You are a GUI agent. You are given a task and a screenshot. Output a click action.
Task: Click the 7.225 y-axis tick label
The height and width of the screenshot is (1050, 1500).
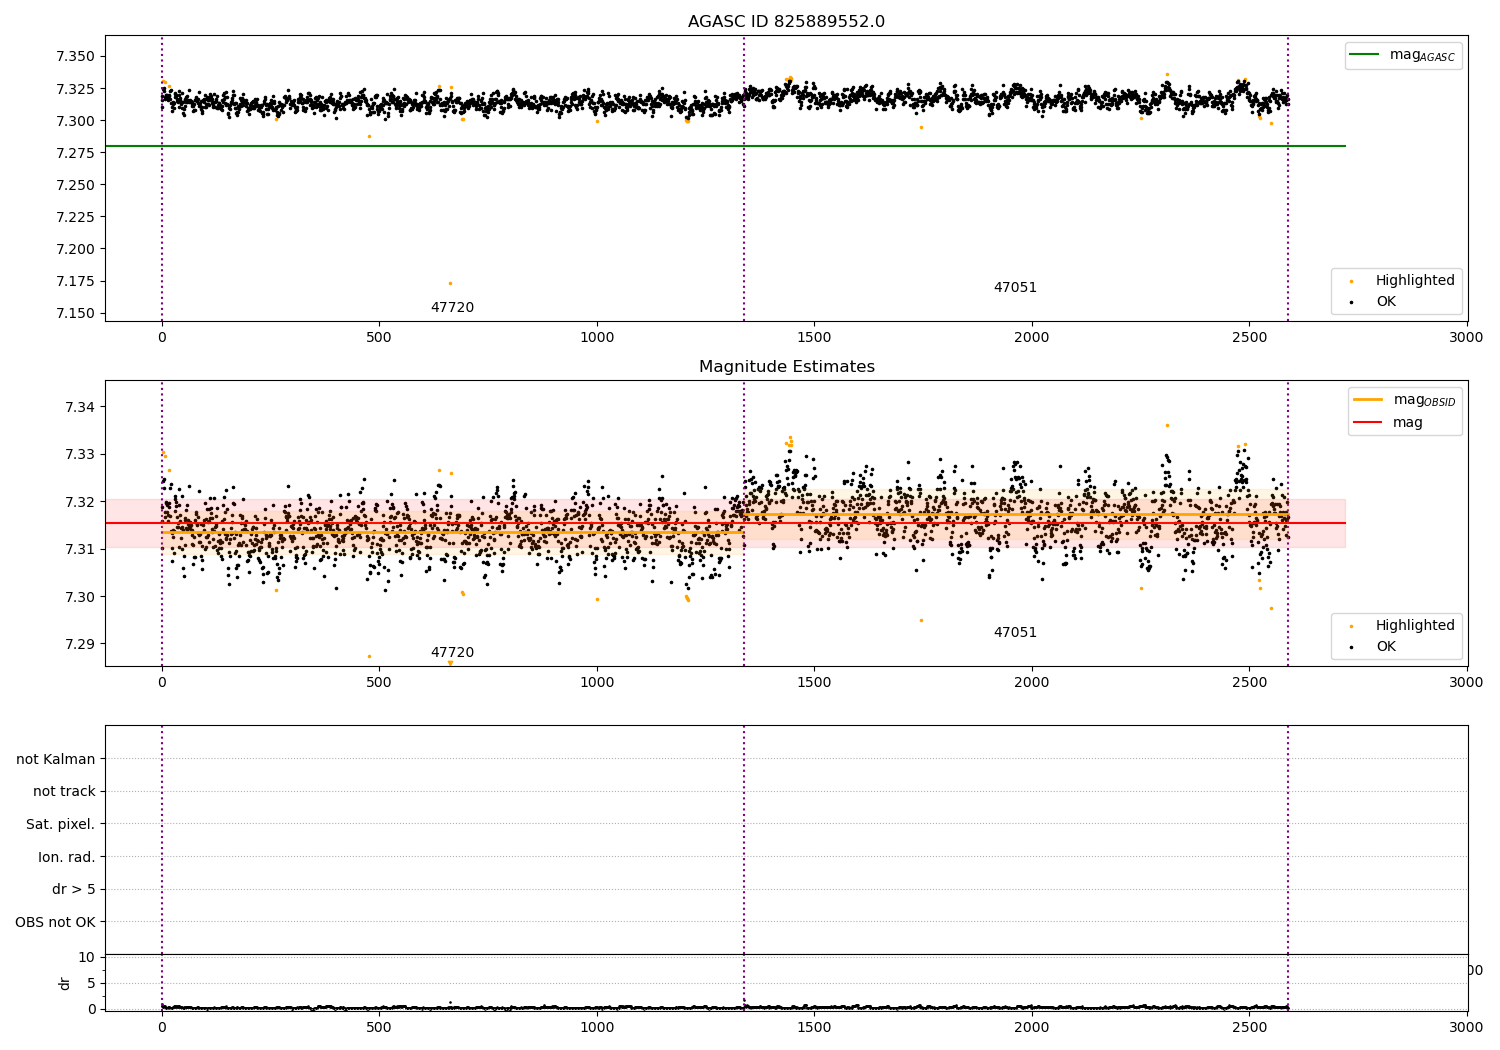coord(75,217)
